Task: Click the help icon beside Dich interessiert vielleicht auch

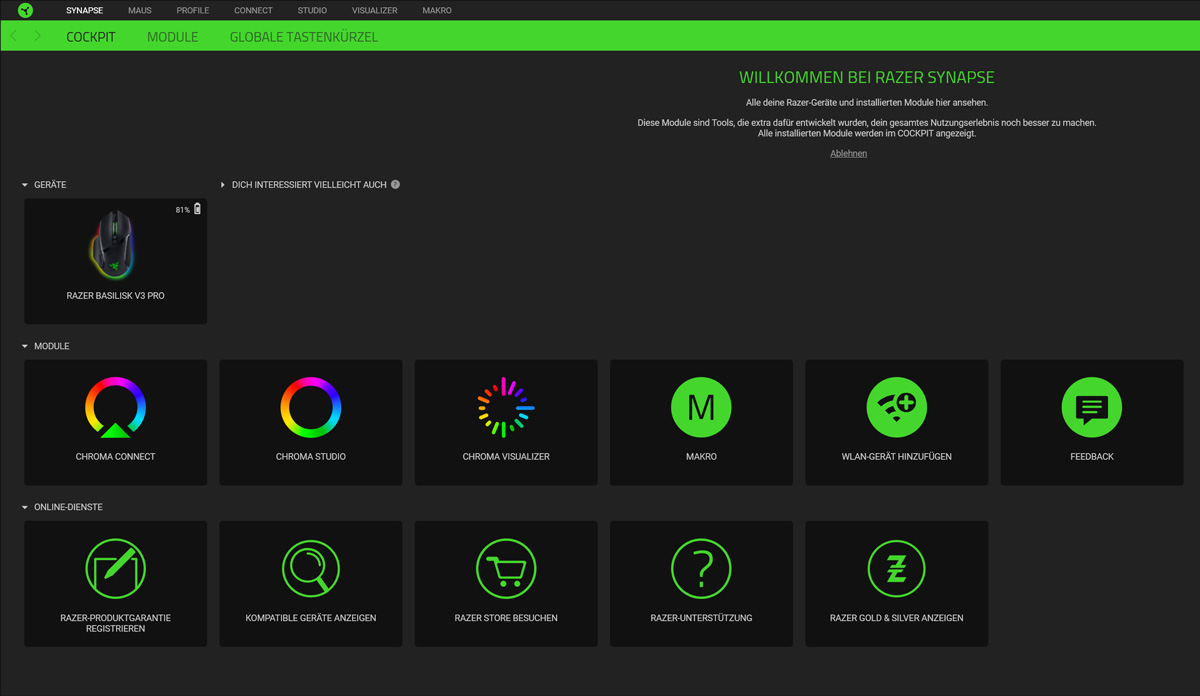Action: (396, 185)
